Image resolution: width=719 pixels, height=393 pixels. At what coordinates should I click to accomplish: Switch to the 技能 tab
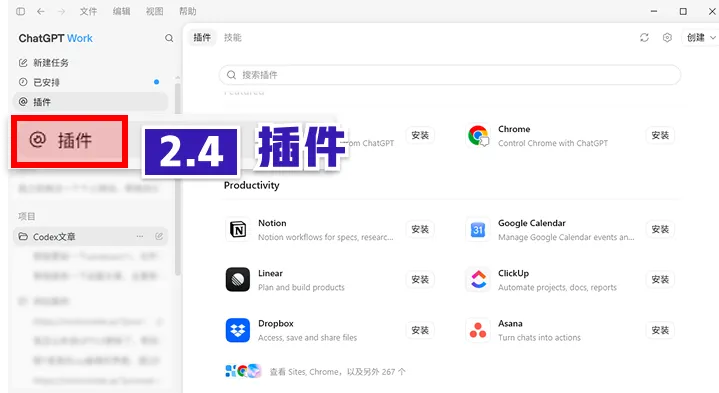pos(232,38)
